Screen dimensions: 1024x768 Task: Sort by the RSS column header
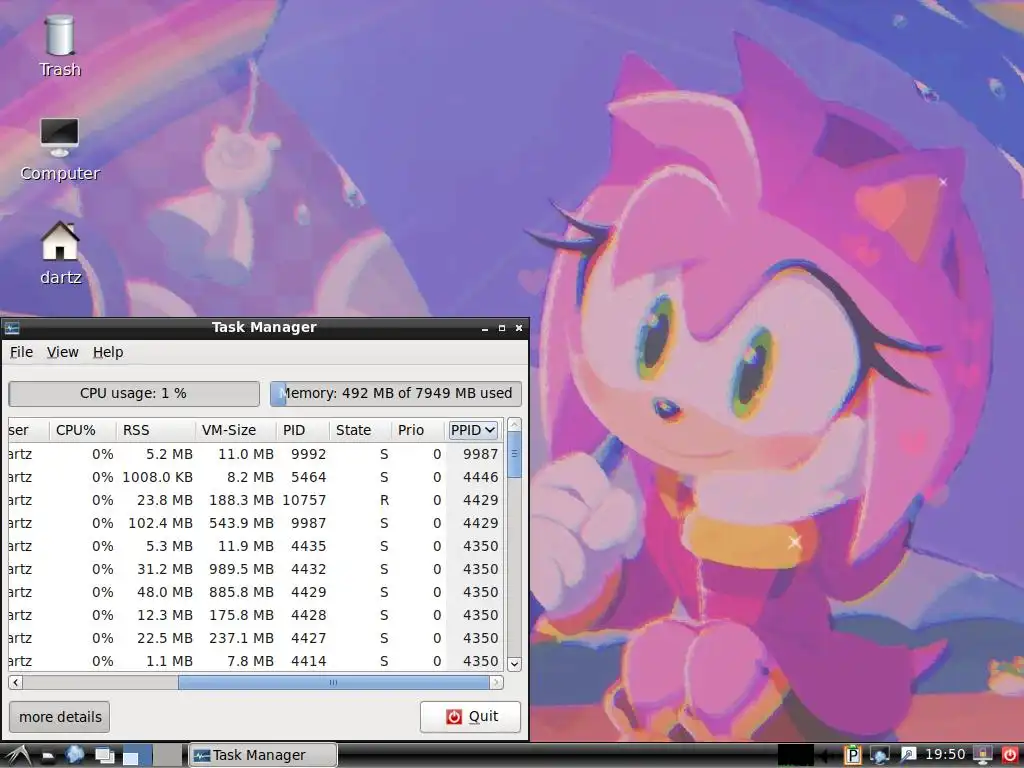point(156,430)
